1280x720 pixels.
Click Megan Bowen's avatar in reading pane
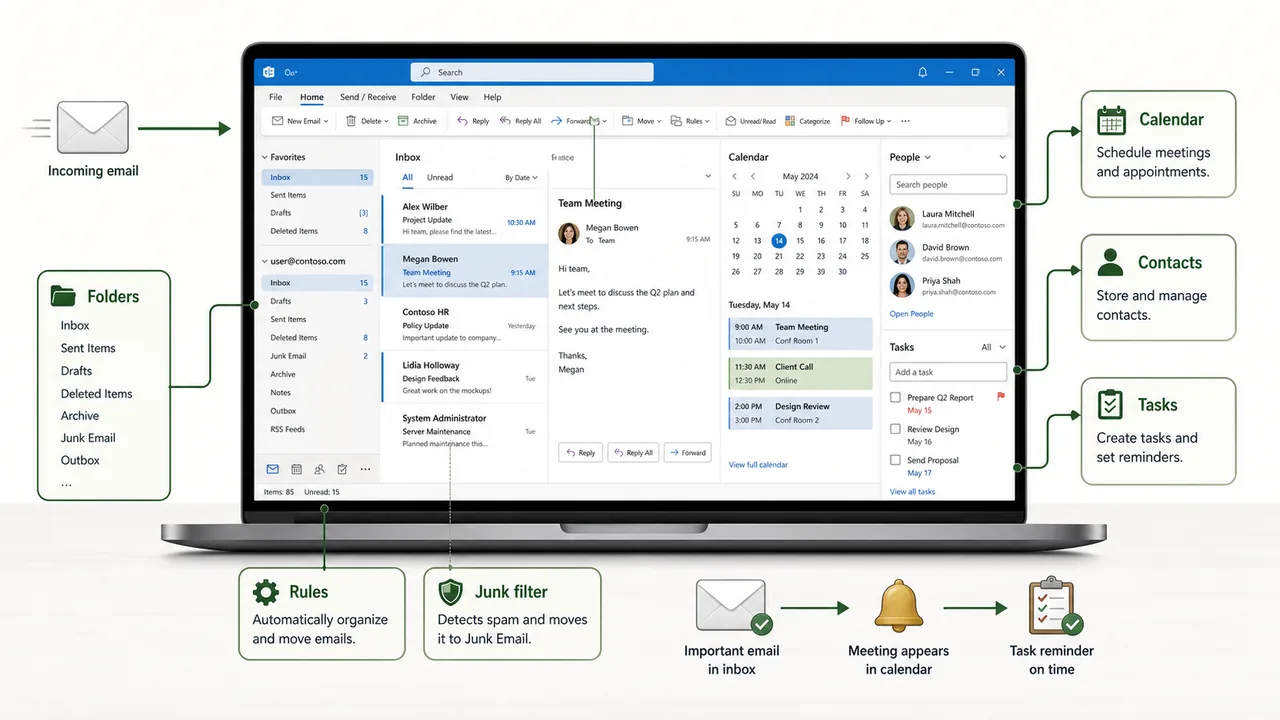[x=569, y=233]
